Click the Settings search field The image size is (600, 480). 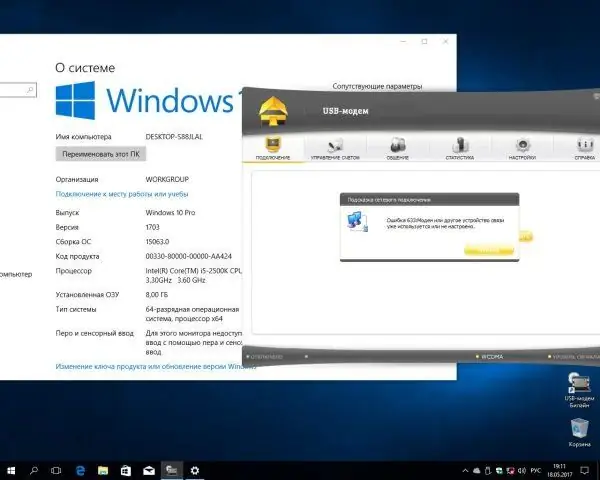click(x=17, y=90)
